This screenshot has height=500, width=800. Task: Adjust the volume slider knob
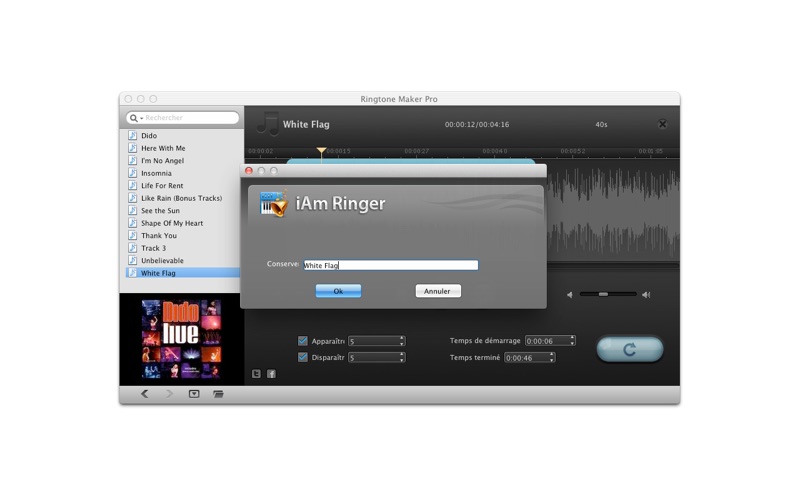[x=603, y=294]
